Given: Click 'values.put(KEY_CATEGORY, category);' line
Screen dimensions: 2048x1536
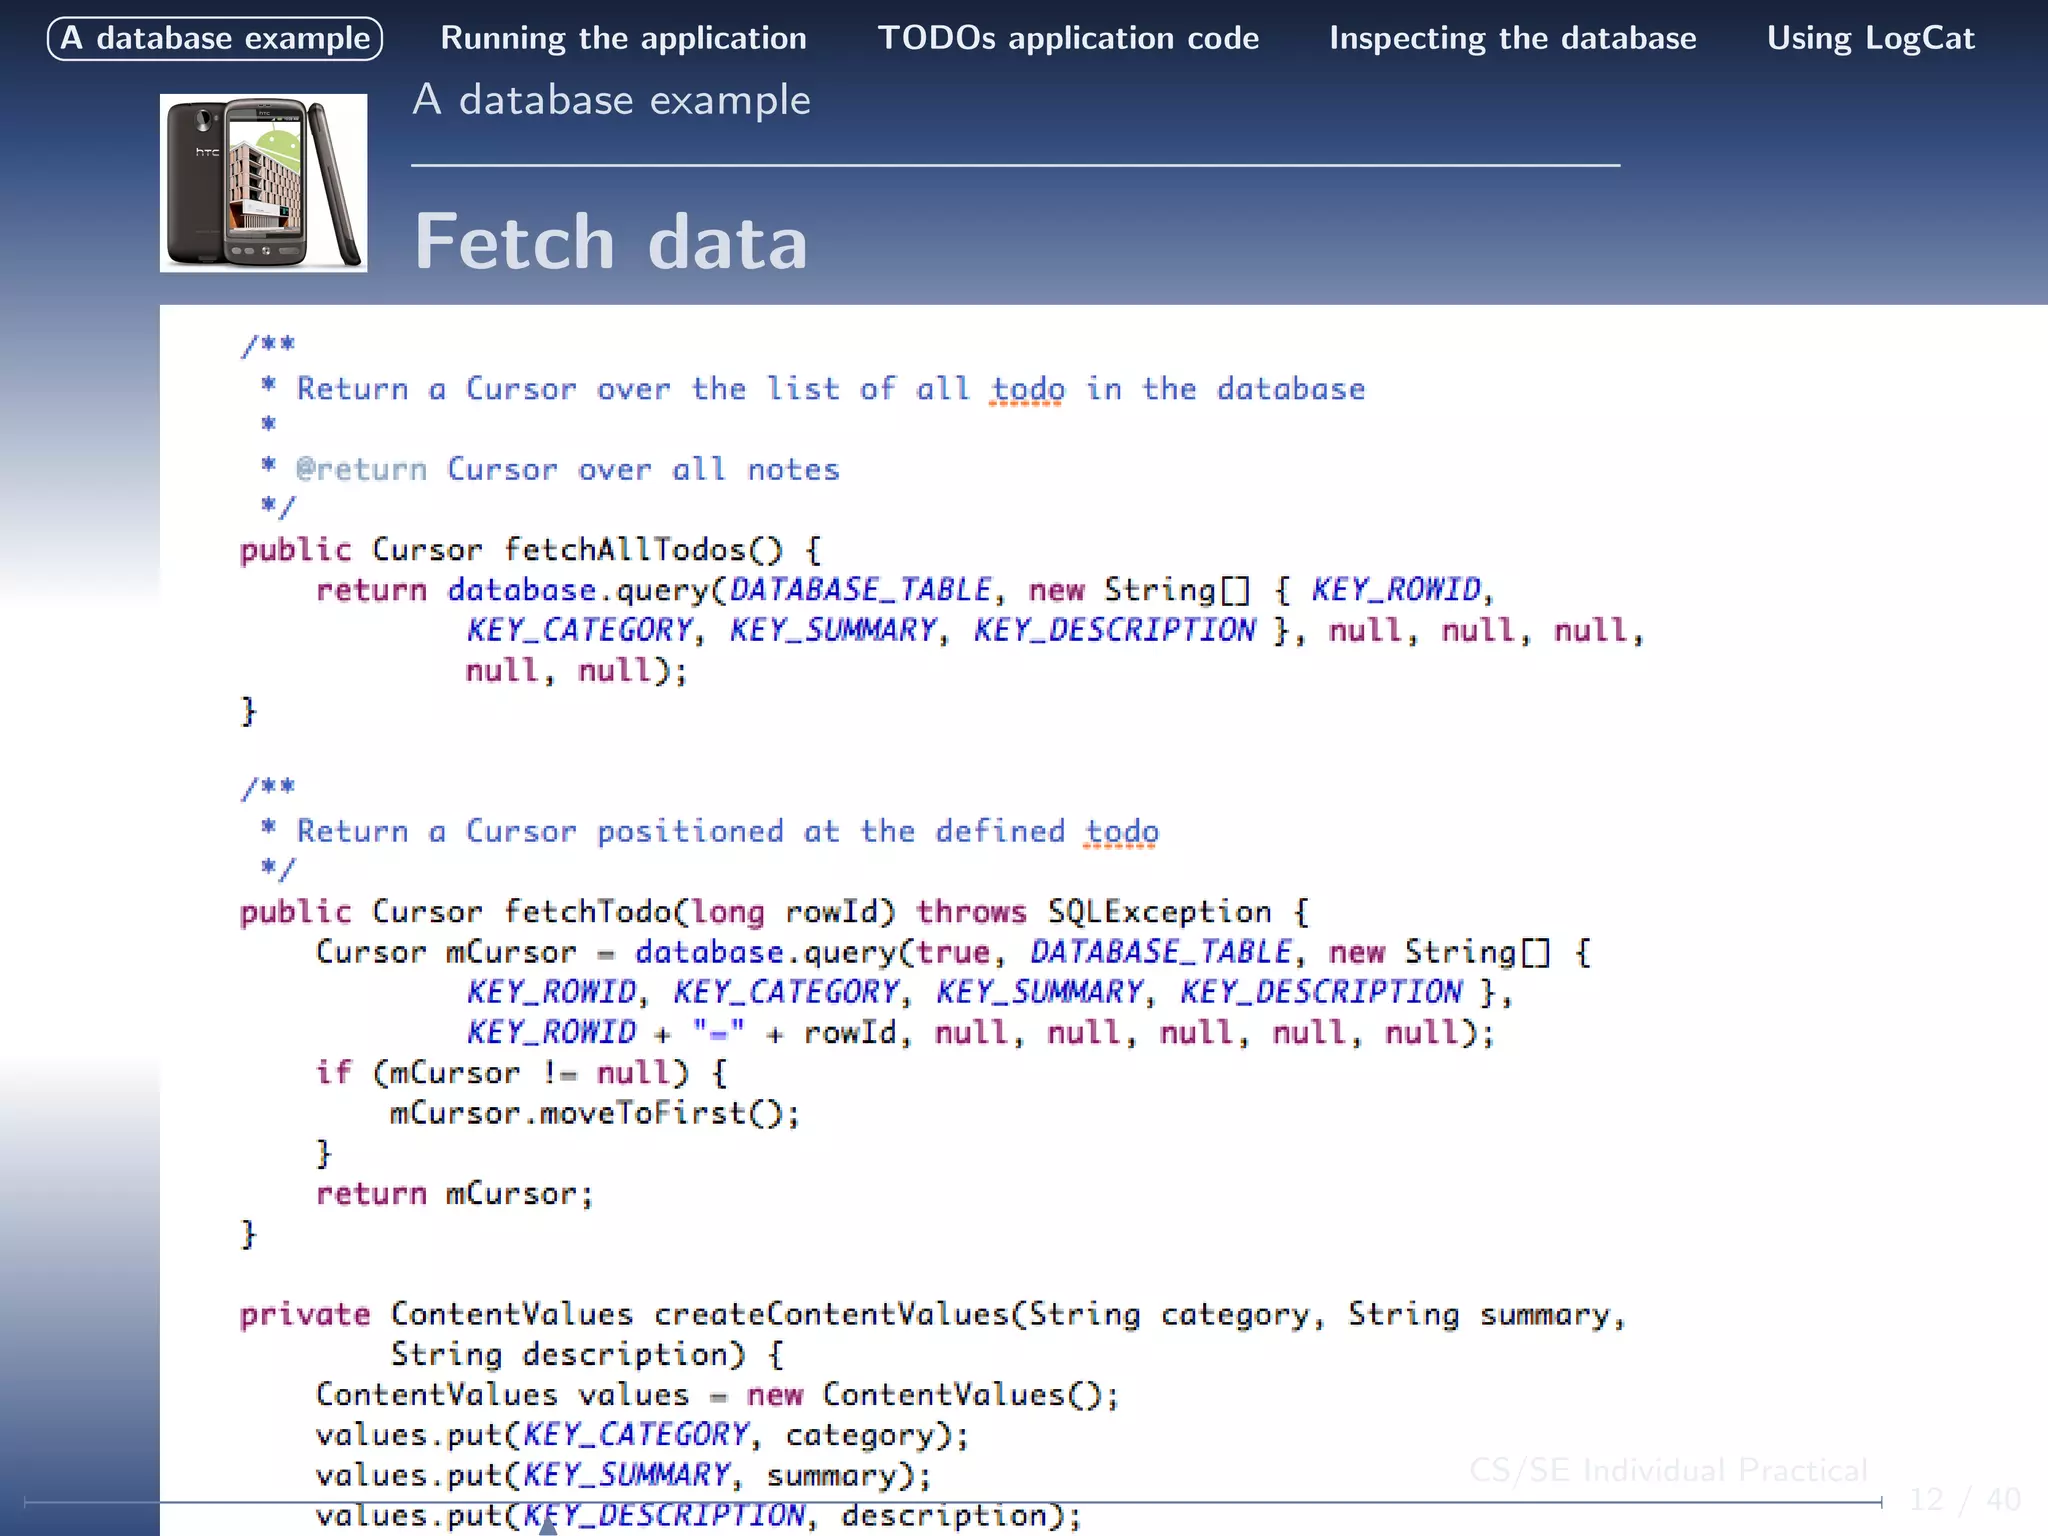Looking at the screenshot, I should pyautogui.click(x=643, y=1435).
